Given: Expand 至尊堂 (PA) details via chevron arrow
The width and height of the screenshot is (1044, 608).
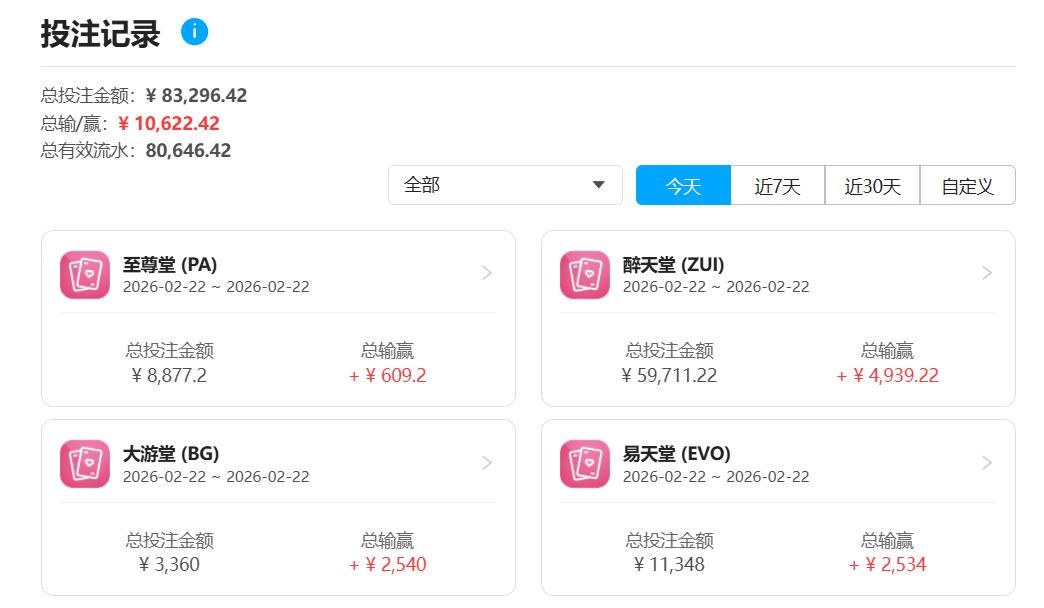Looking at the screenshot, I should coord(487,273).
